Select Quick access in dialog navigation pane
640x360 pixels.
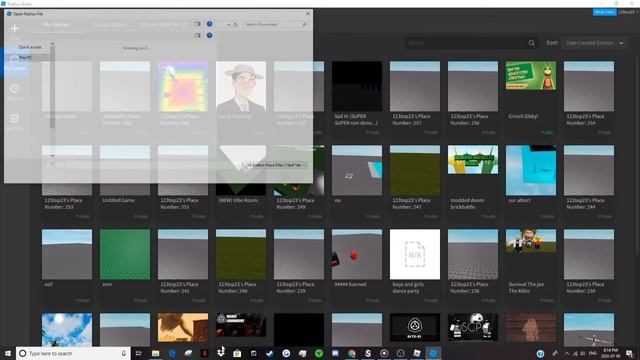tap(30, 47)
